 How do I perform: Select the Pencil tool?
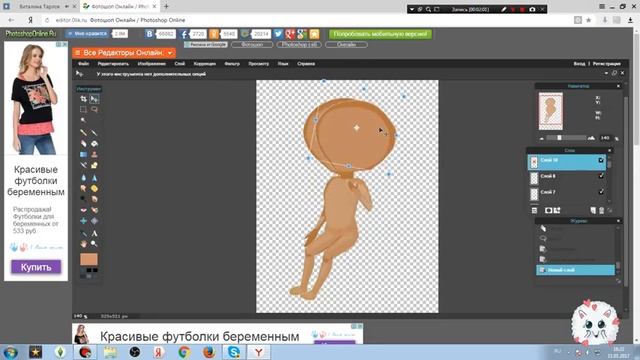click(83, 133)
